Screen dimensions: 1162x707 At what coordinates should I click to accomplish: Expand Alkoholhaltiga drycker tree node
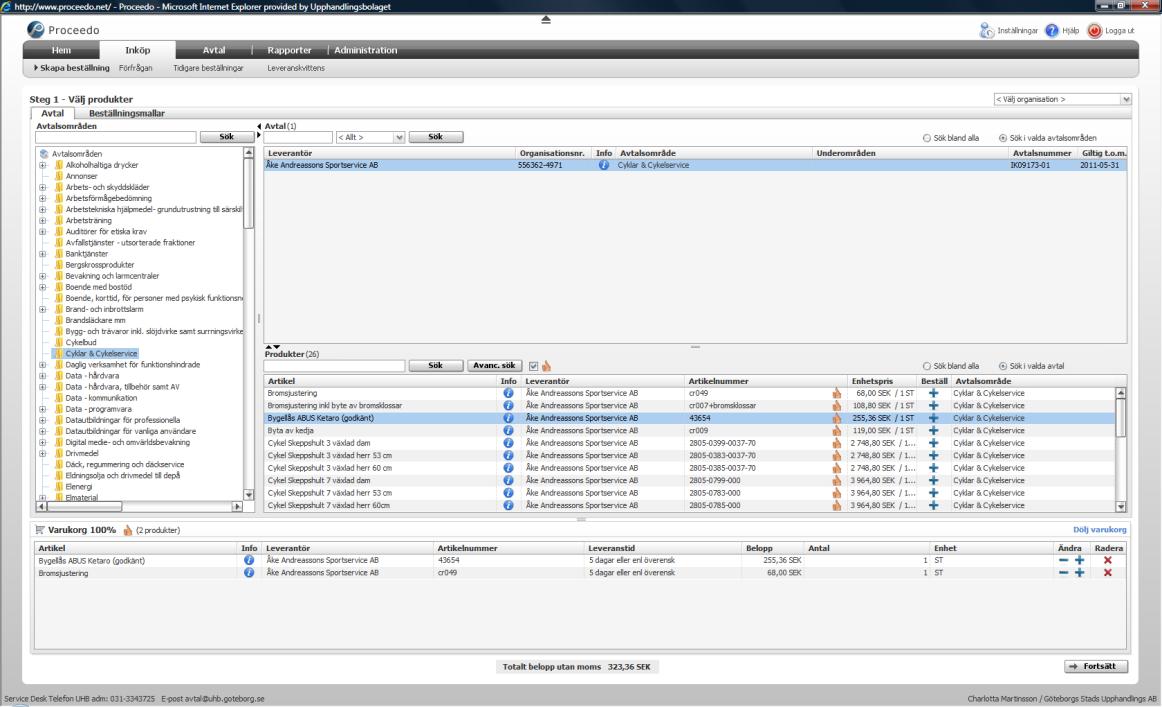[43, 165]
